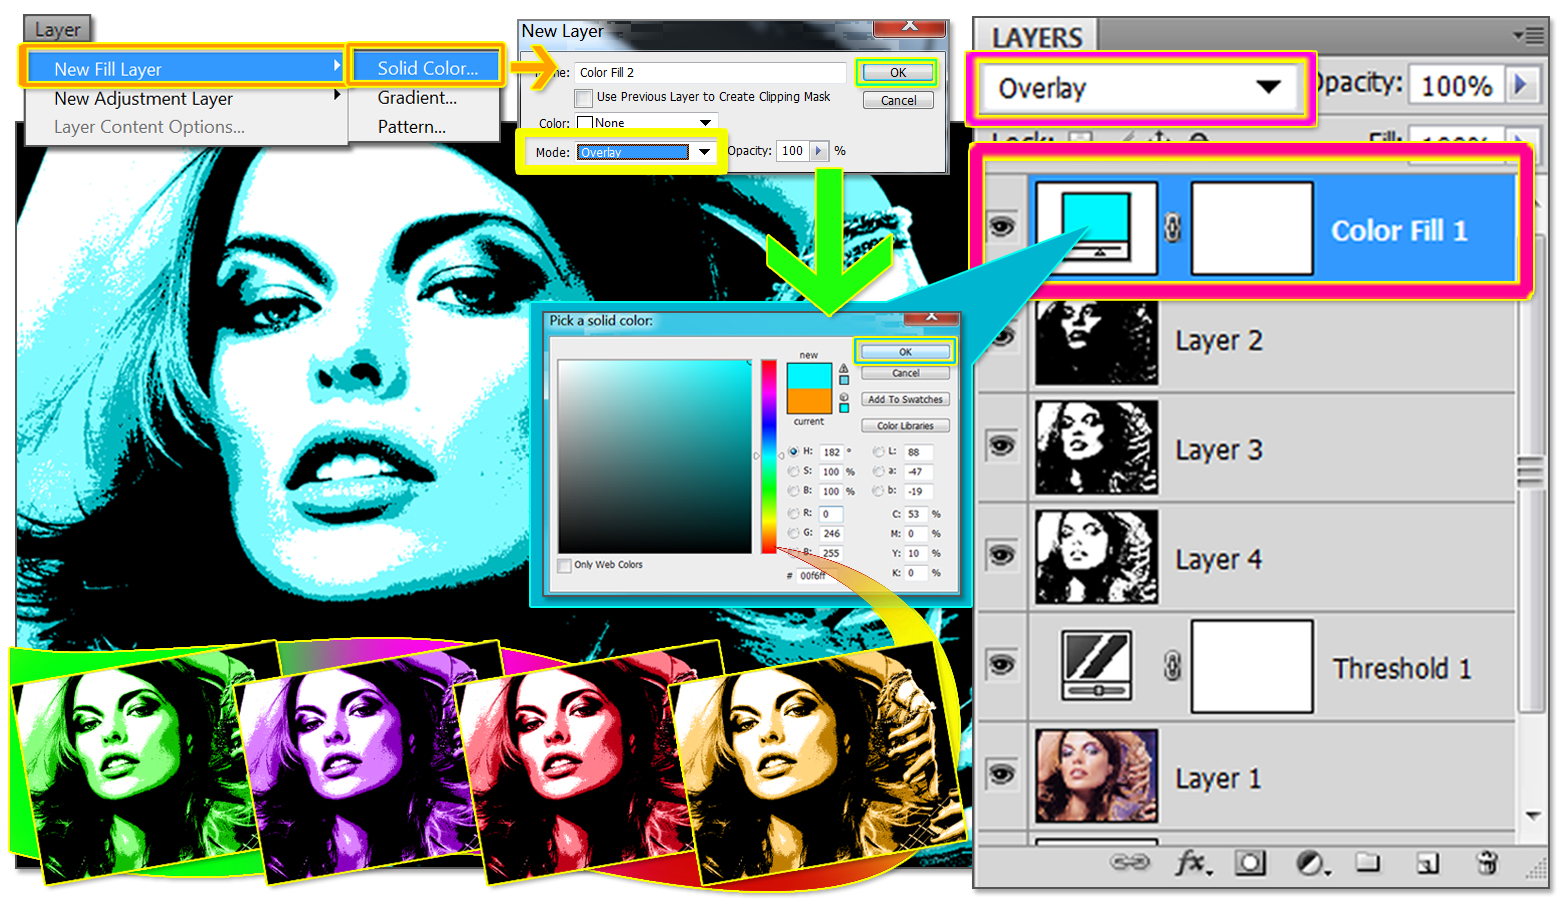1566x912 pixels.
Task: Click the Link layers chain icon
Action: pos(1130,864)
